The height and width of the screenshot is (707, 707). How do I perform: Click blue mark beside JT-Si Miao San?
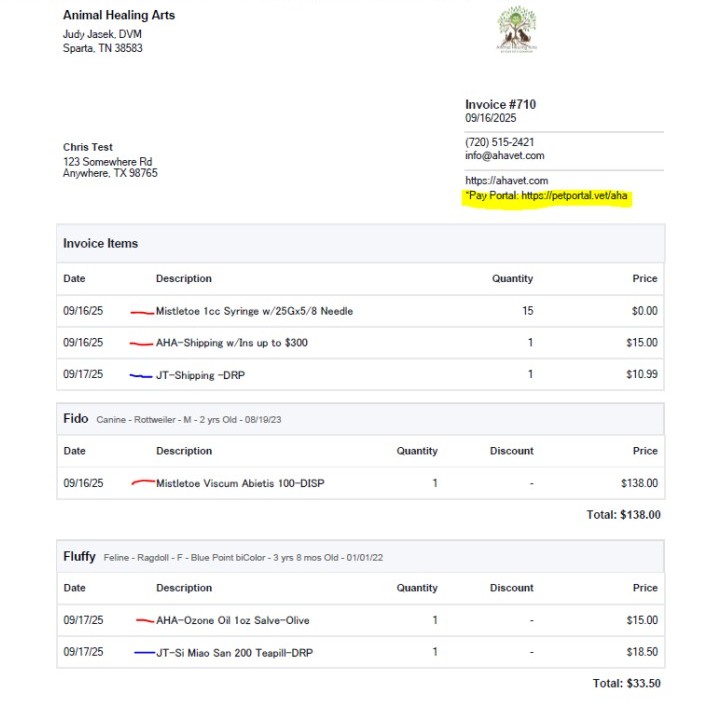(143, 652)
